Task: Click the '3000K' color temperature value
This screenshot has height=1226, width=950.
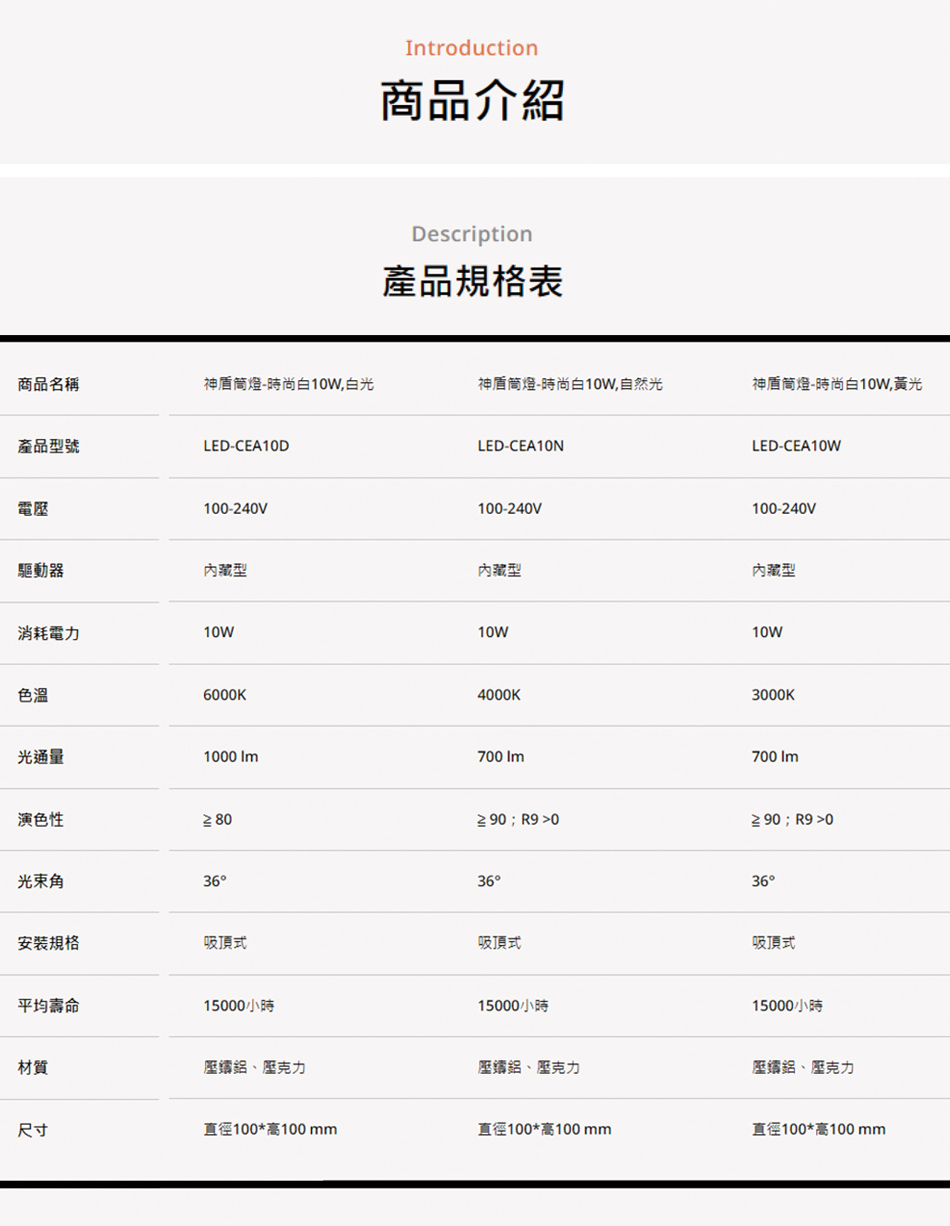Action: pyautogui.click(x=774, y=695)
